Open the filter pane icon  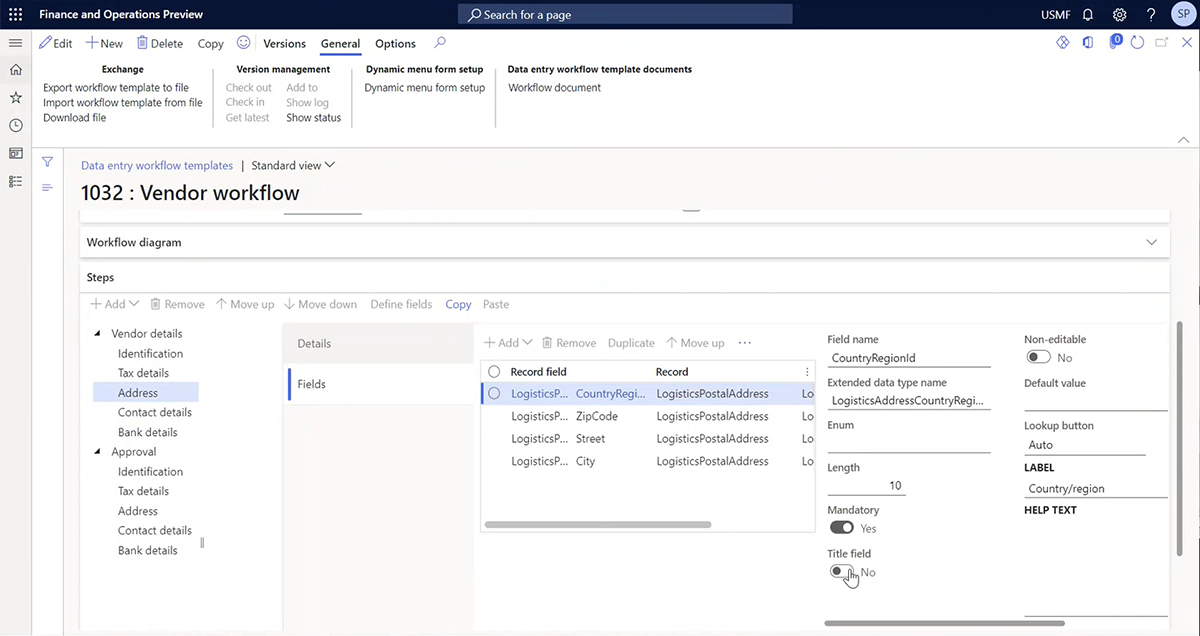pyautogui.click(x=46, y=161)
